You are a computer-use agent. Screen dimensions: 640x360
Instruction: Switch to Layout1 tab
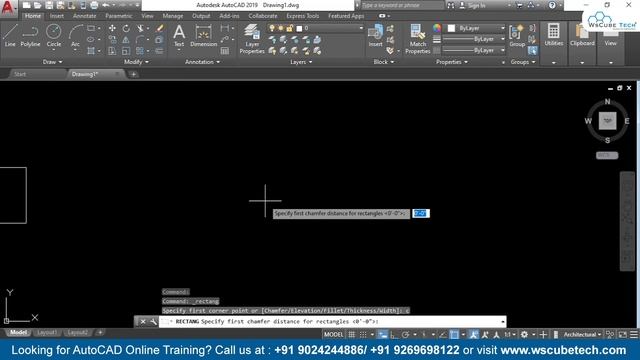tap(47, 333)
